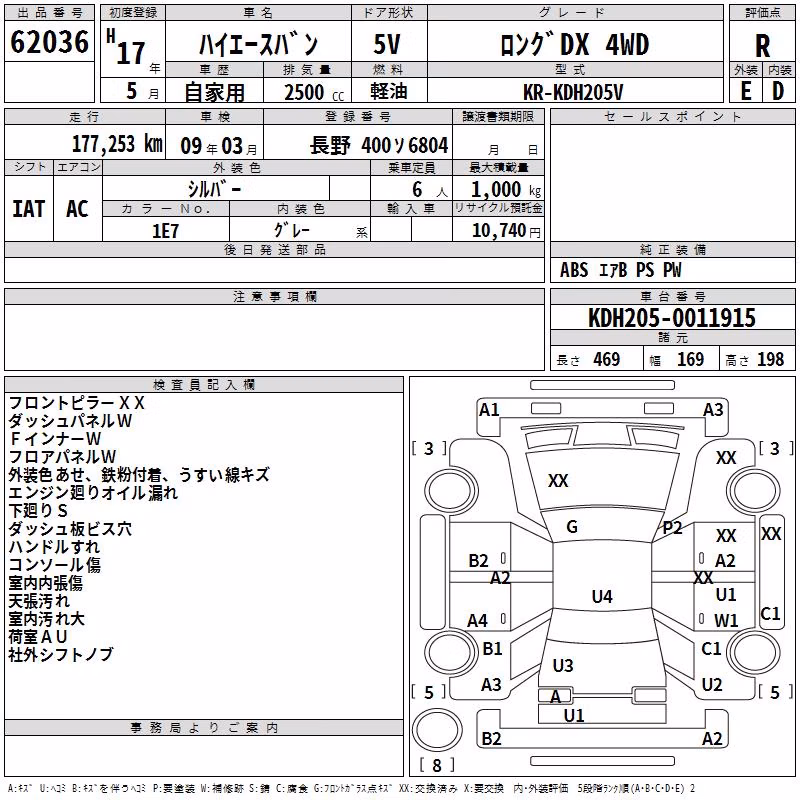
Task: Select the exterior color シルバー
Action: click(214, 189)
